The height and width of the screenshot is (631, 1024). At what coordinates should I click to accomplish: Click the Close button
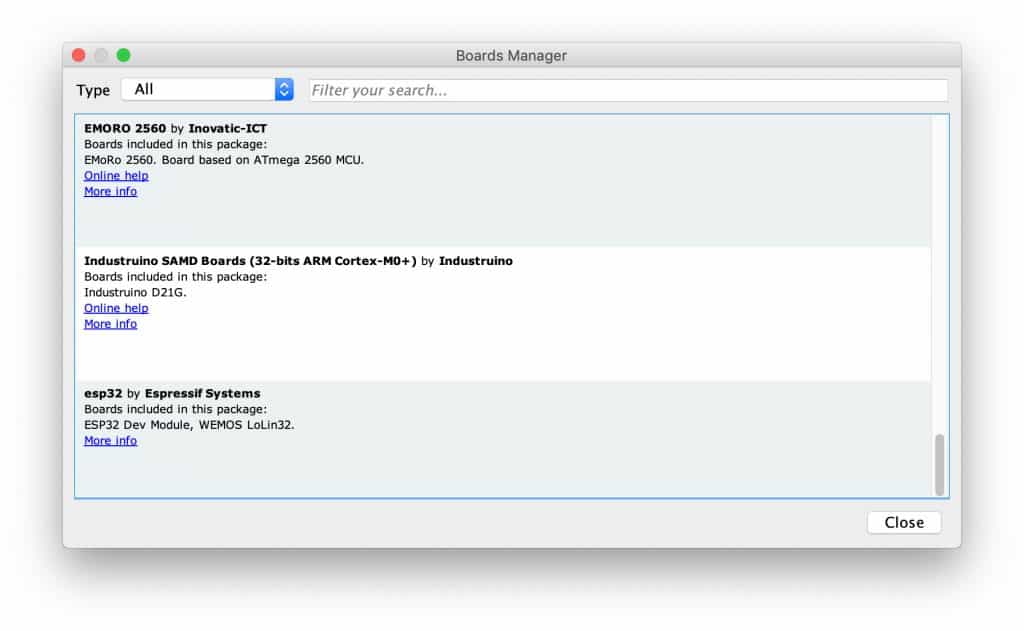click(904, 523)
